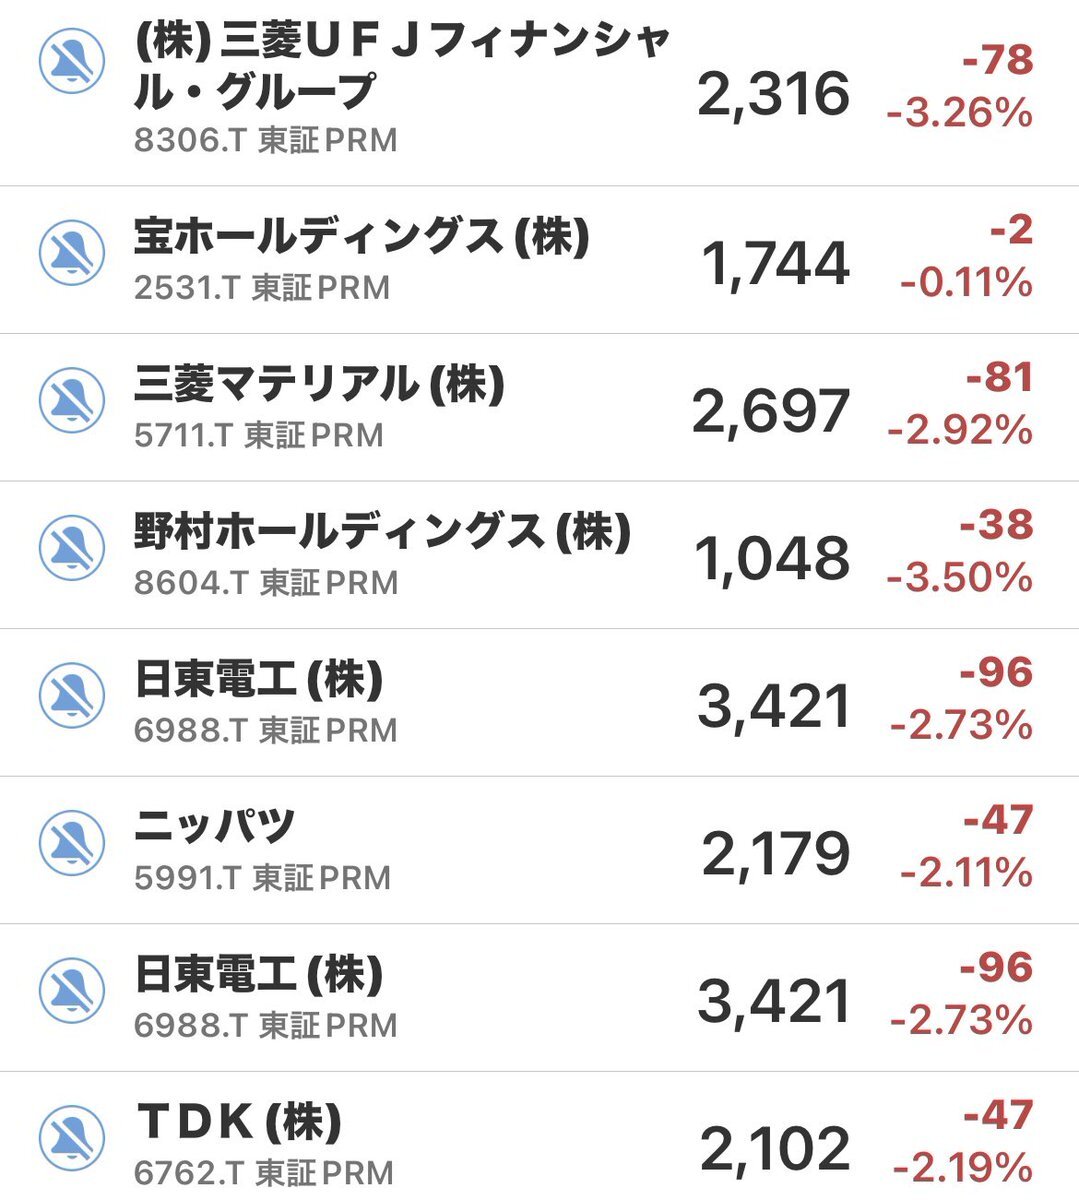Open 宝ホールディングス (株) stock details
Viewport: 1079px width, 1200px height.
(x=361, y=237)
